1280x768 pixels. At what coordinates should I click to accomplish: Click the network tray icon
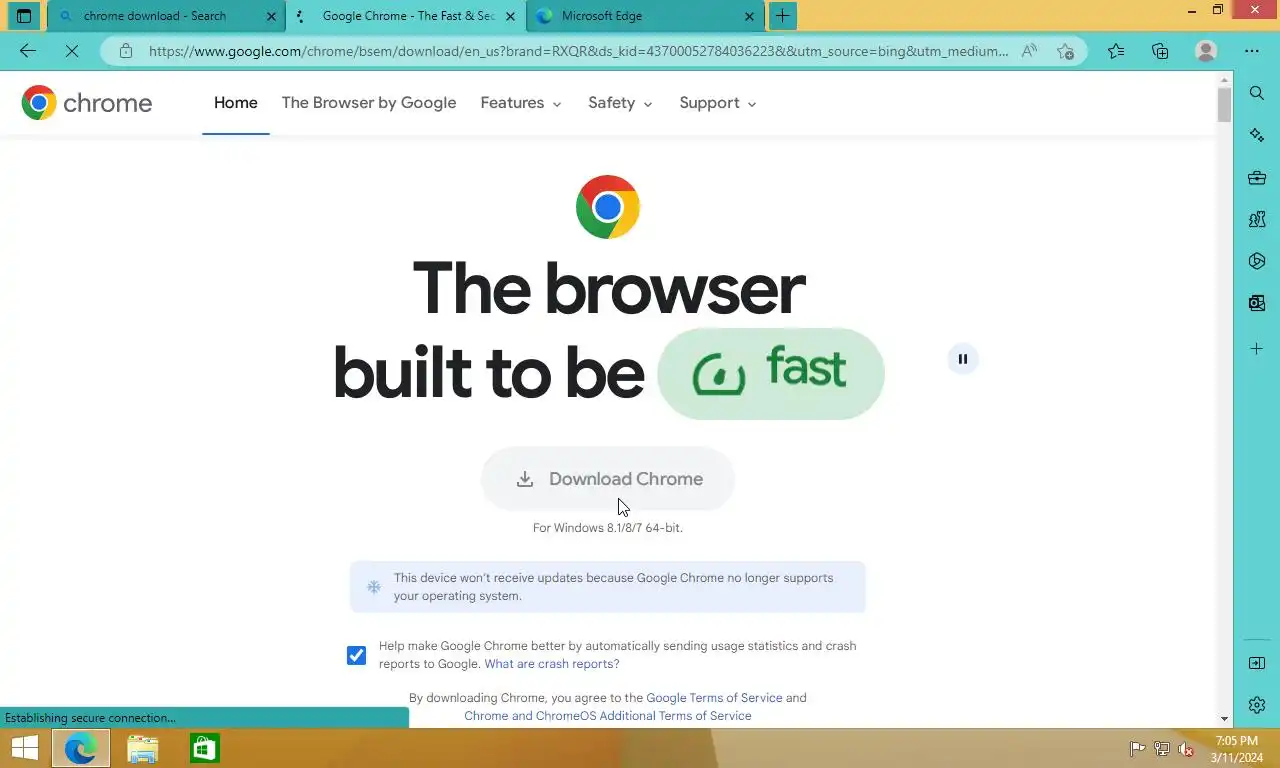pyautogui.click(x=1162, y=749)
